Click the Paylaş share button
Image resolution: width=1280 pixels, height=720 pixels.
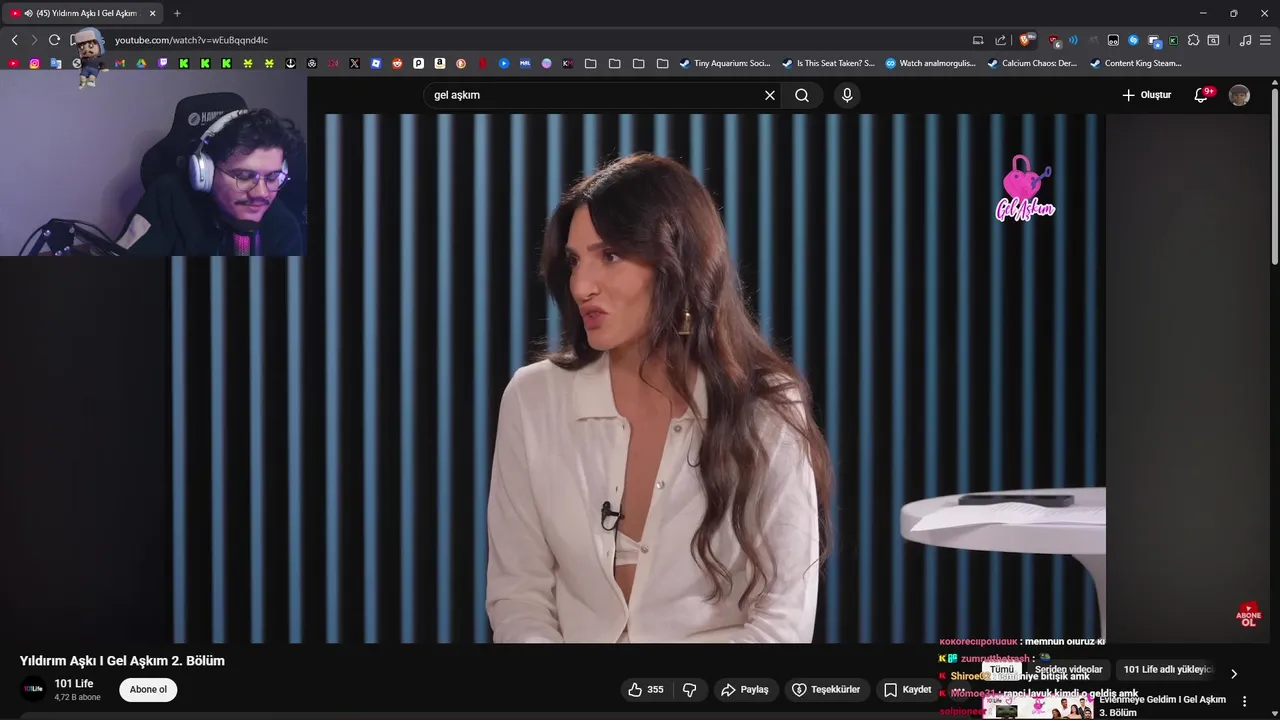coord(746,689)
